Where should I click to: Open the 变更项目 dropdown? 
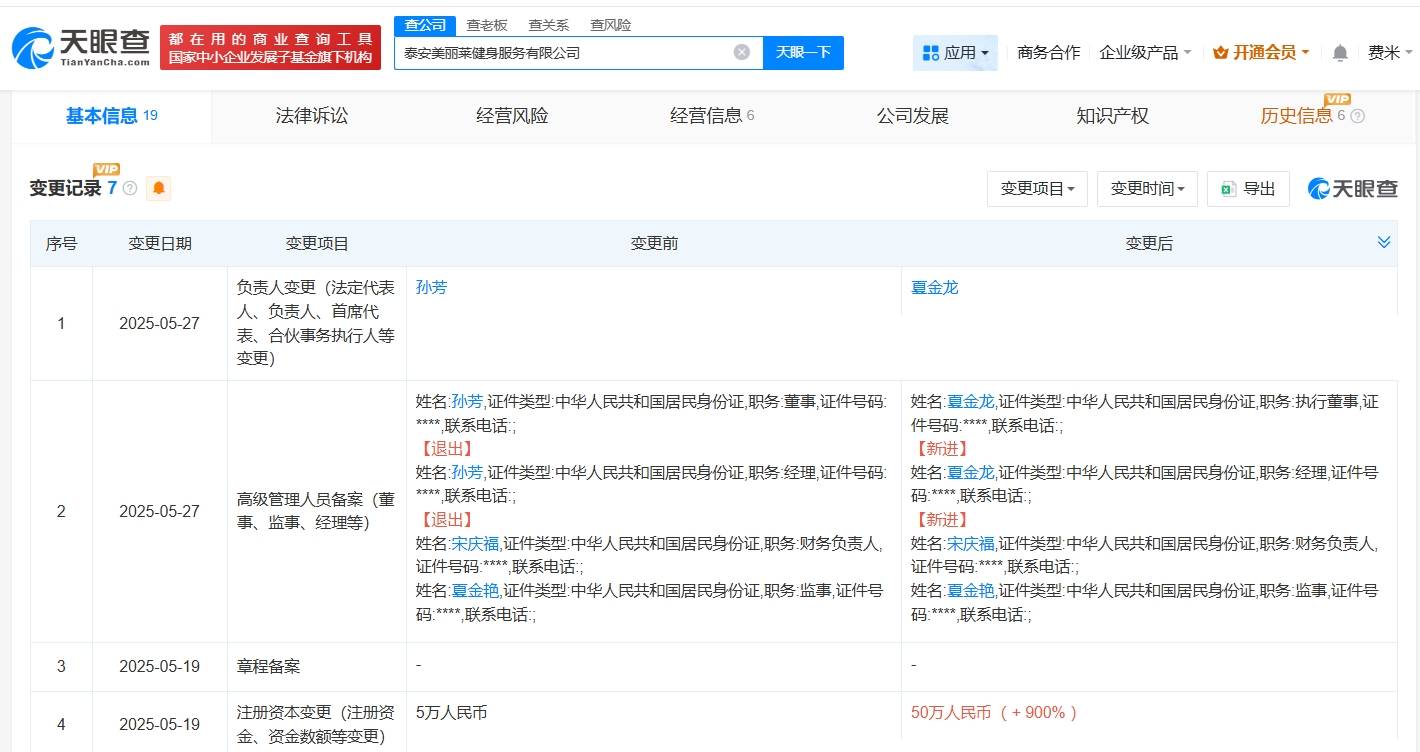(x=1037, y=188)
